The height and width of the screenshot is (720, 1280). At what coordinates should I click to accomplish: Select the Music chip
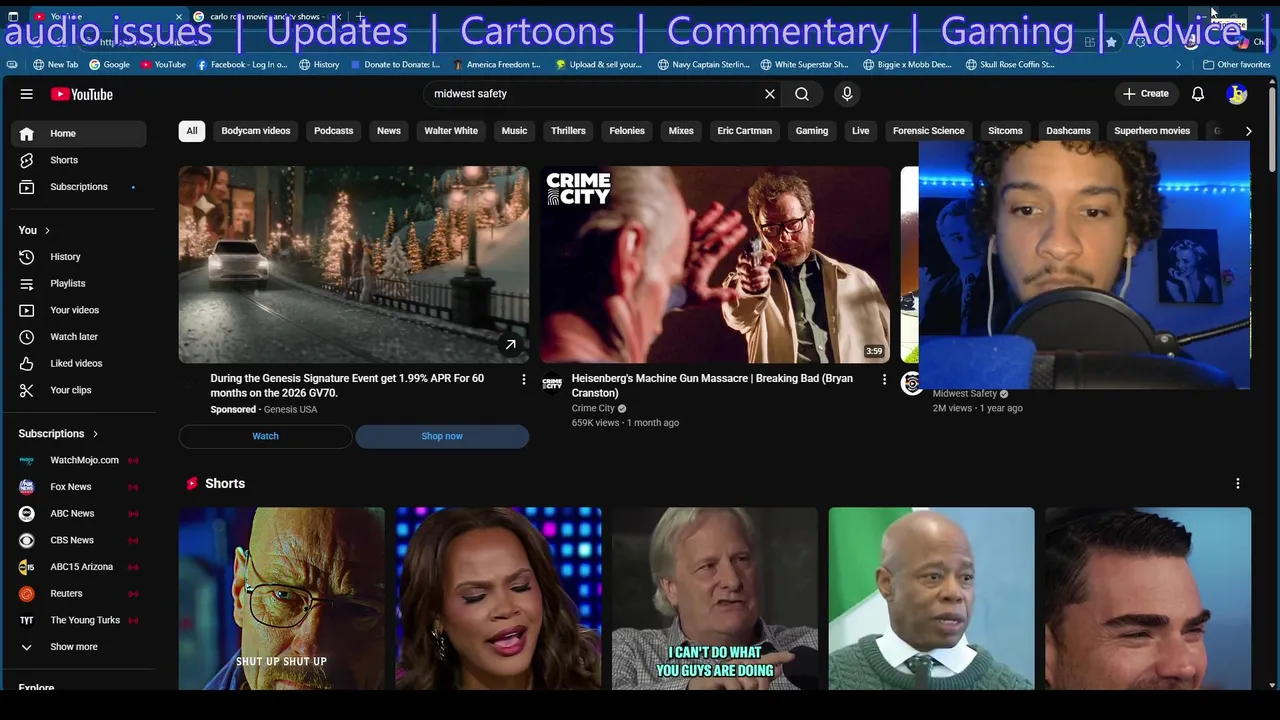[514, 131]
